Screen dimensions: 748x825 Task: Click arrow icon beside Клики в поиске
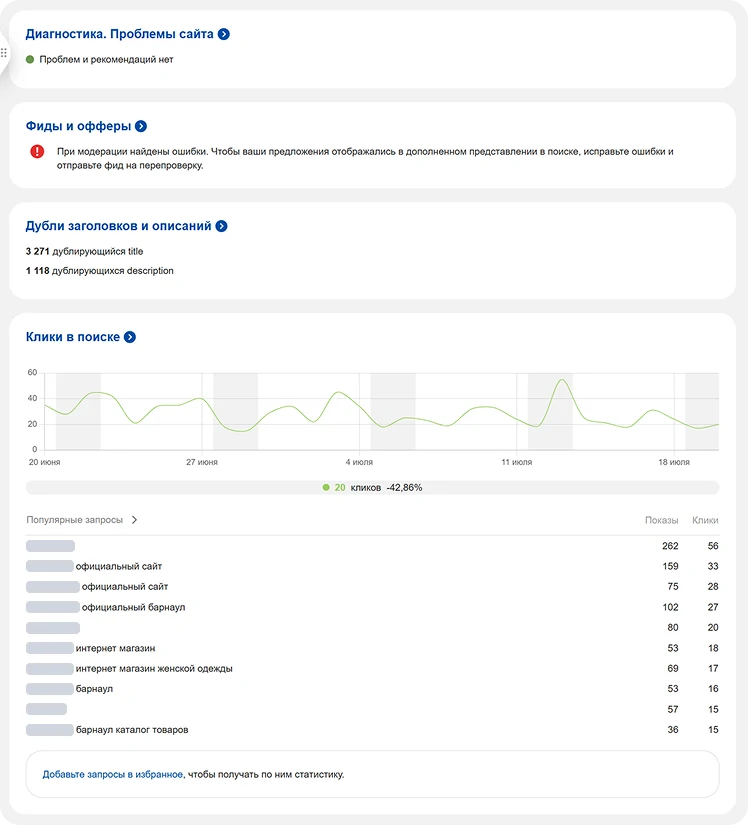coord(130,337)
